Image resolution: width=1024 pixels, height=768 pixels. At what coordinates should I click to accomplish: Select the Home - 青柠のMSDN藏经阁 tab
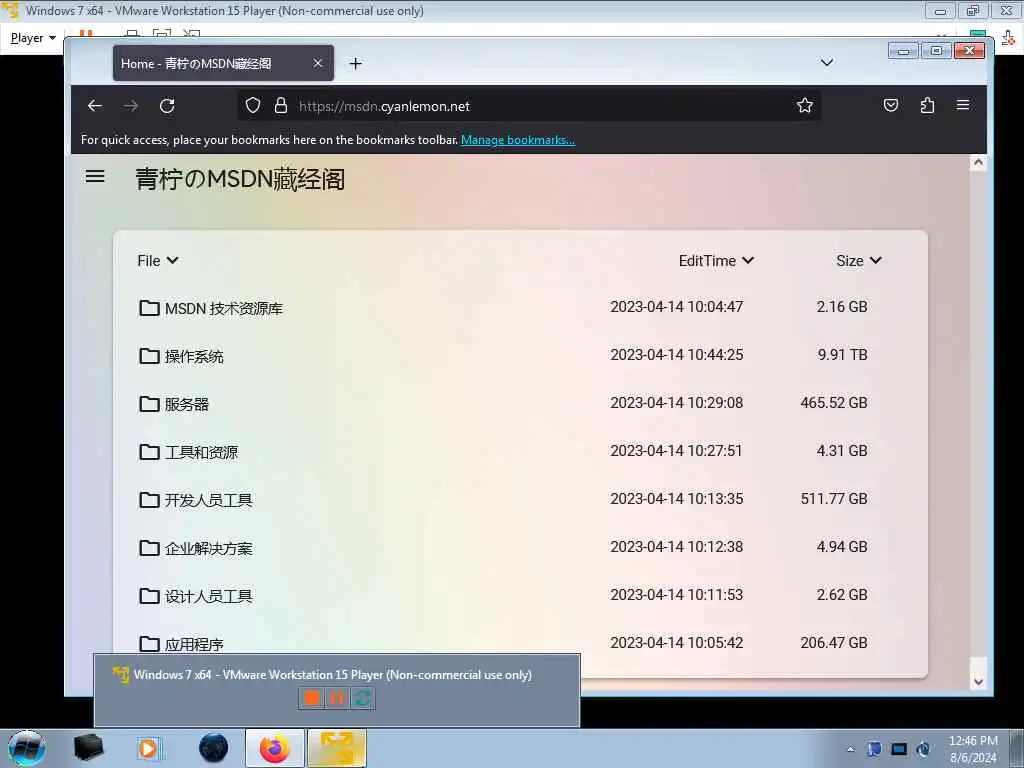(x=223, y=63)
